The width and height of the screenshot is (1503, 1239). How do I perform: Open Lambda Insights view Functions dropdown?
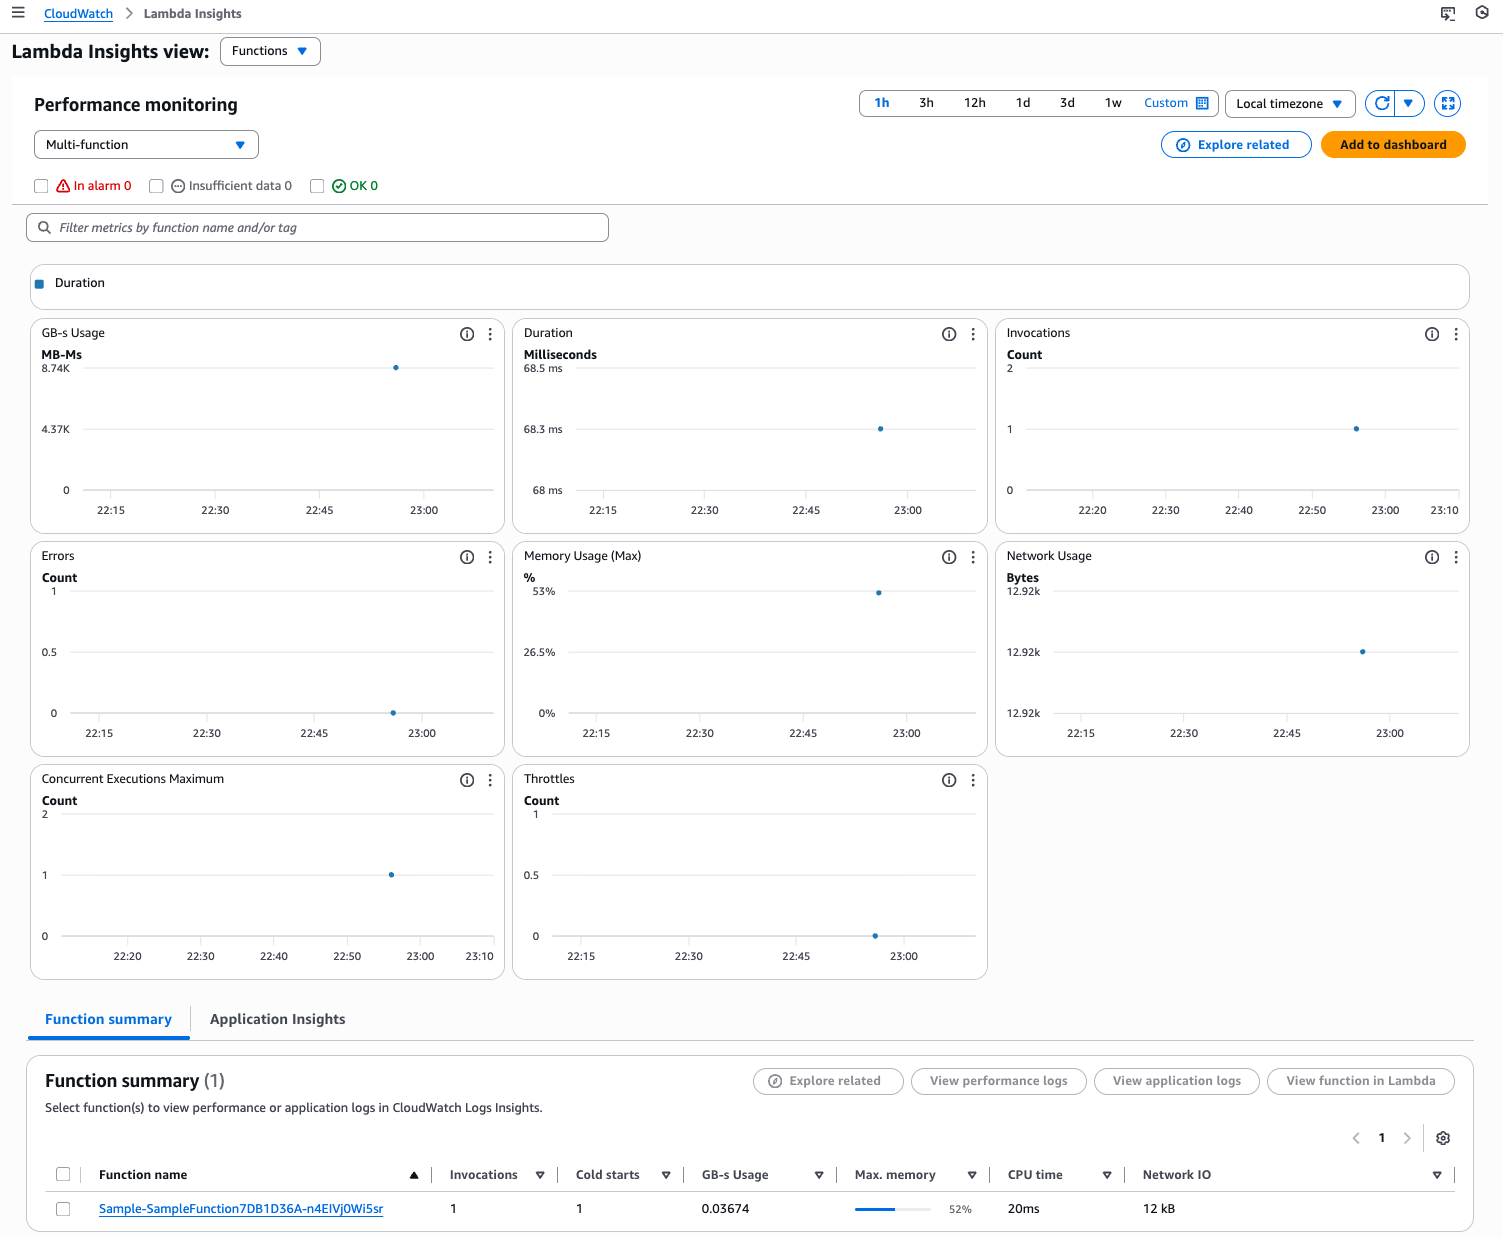[269, 51]
